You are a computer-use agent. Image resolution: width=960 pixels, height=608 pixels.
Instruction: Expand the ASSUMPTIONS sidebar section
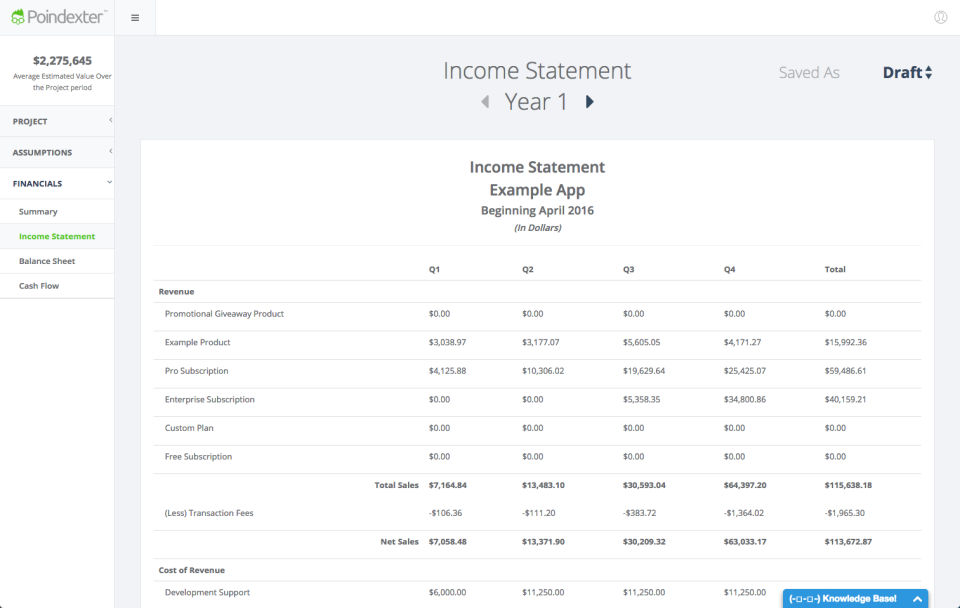tap(57, 152)
